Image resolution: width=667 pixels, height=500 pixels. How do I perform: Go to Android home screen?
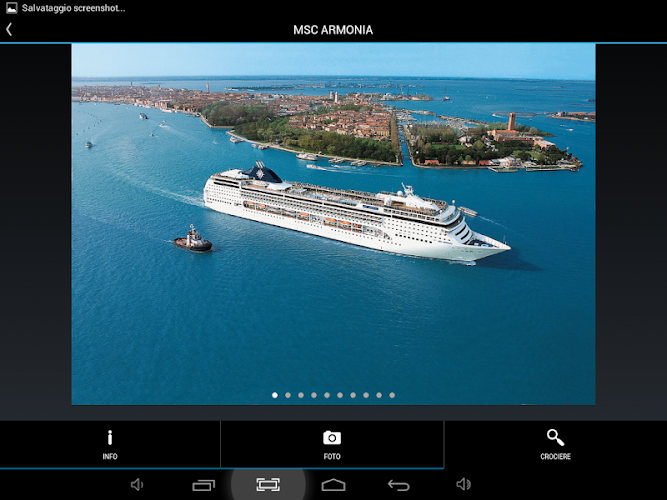333,485
